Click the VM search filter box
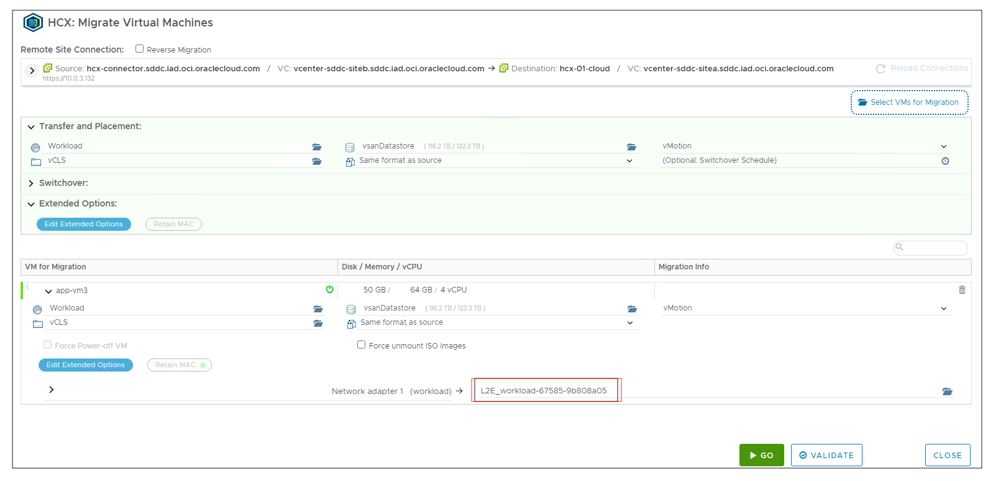Viewport: 993px width, 481px height. [930, 248]
